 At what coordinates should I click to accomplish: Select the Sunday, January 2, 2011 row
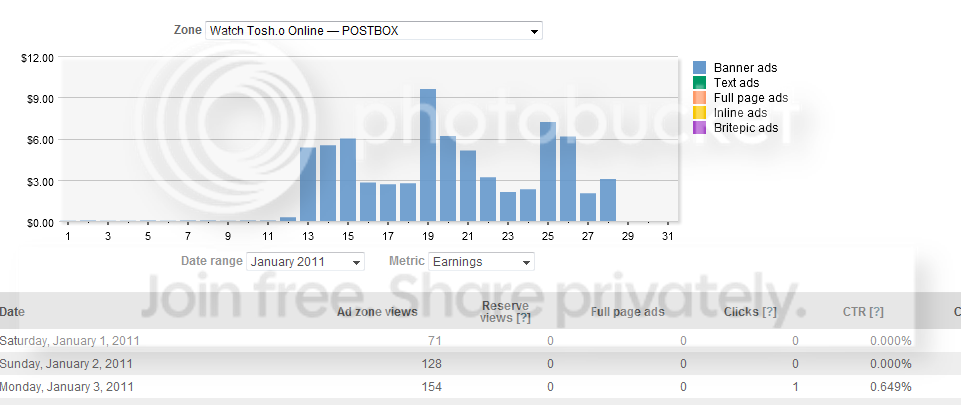(480, 364)
